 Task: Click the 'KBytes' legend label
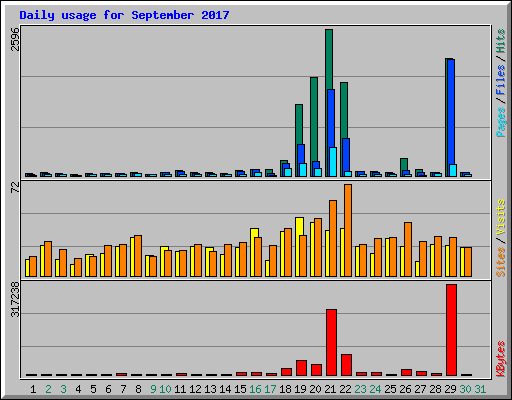click(x=500, y=359)
